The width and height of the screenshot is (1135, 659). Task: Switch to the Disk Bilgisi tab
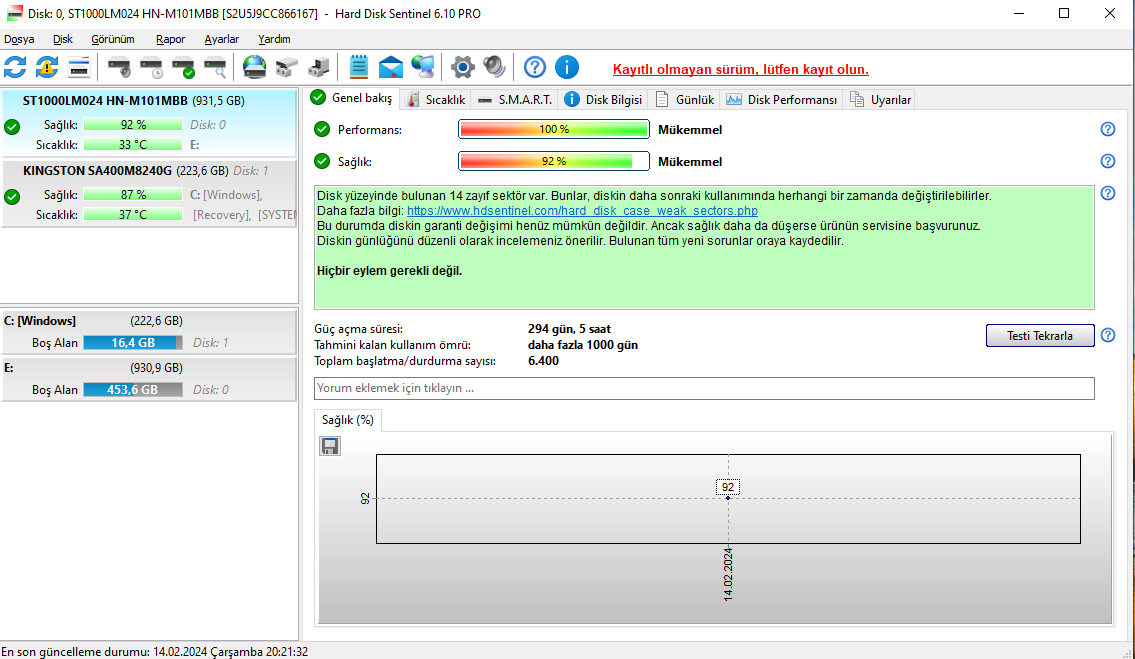coord(604,100)
